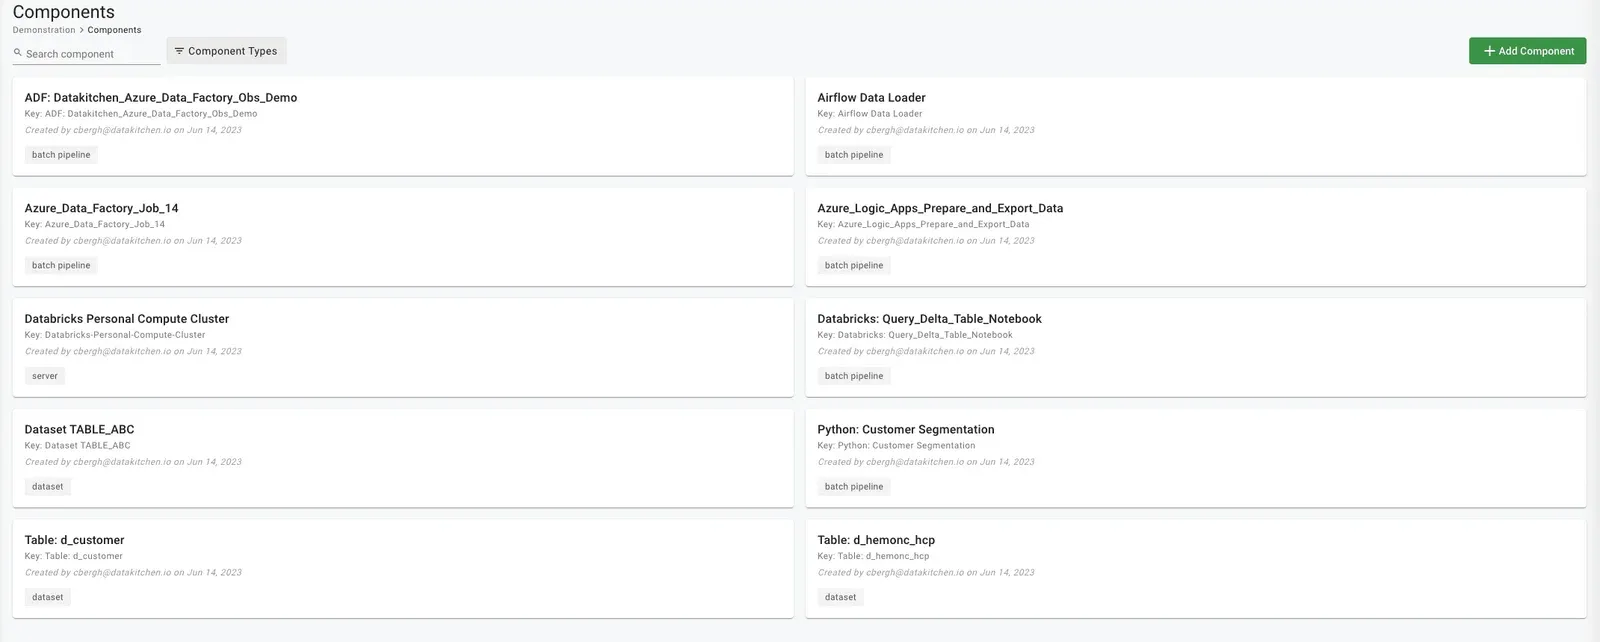Open Python: Customer Segmentation component

tap(905, 430)
